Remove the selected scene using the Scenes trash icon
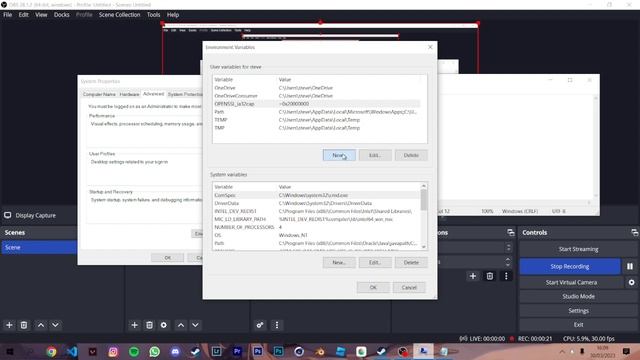This screenshot has height=360, width=640. (24, 325)
